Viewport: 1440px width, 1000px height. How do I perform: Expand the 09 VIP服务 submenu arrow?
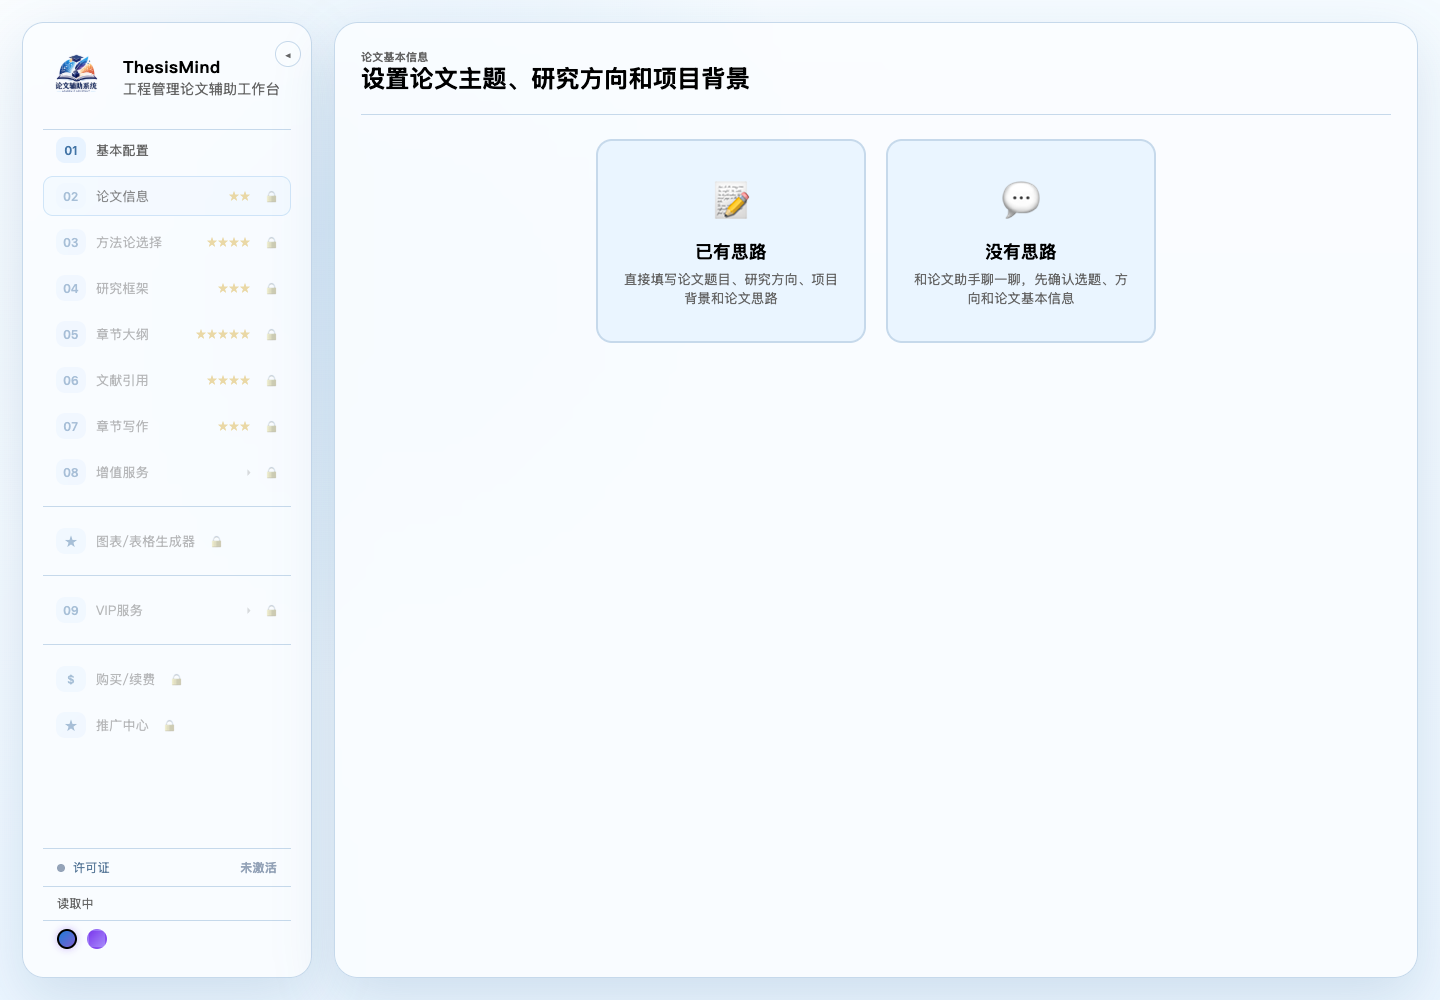tap(249, 610)
